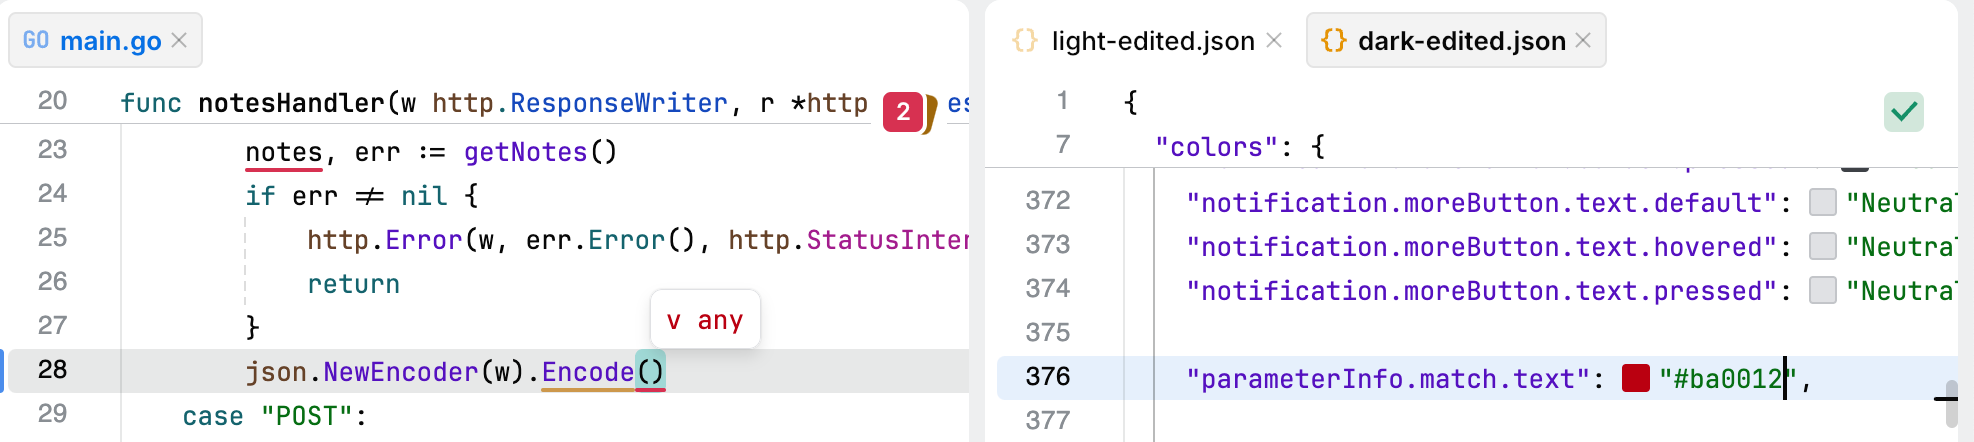This screenshot has width=1974, height=442.
Task: Click the red error count badge showing 2
Action: [903, 112]
